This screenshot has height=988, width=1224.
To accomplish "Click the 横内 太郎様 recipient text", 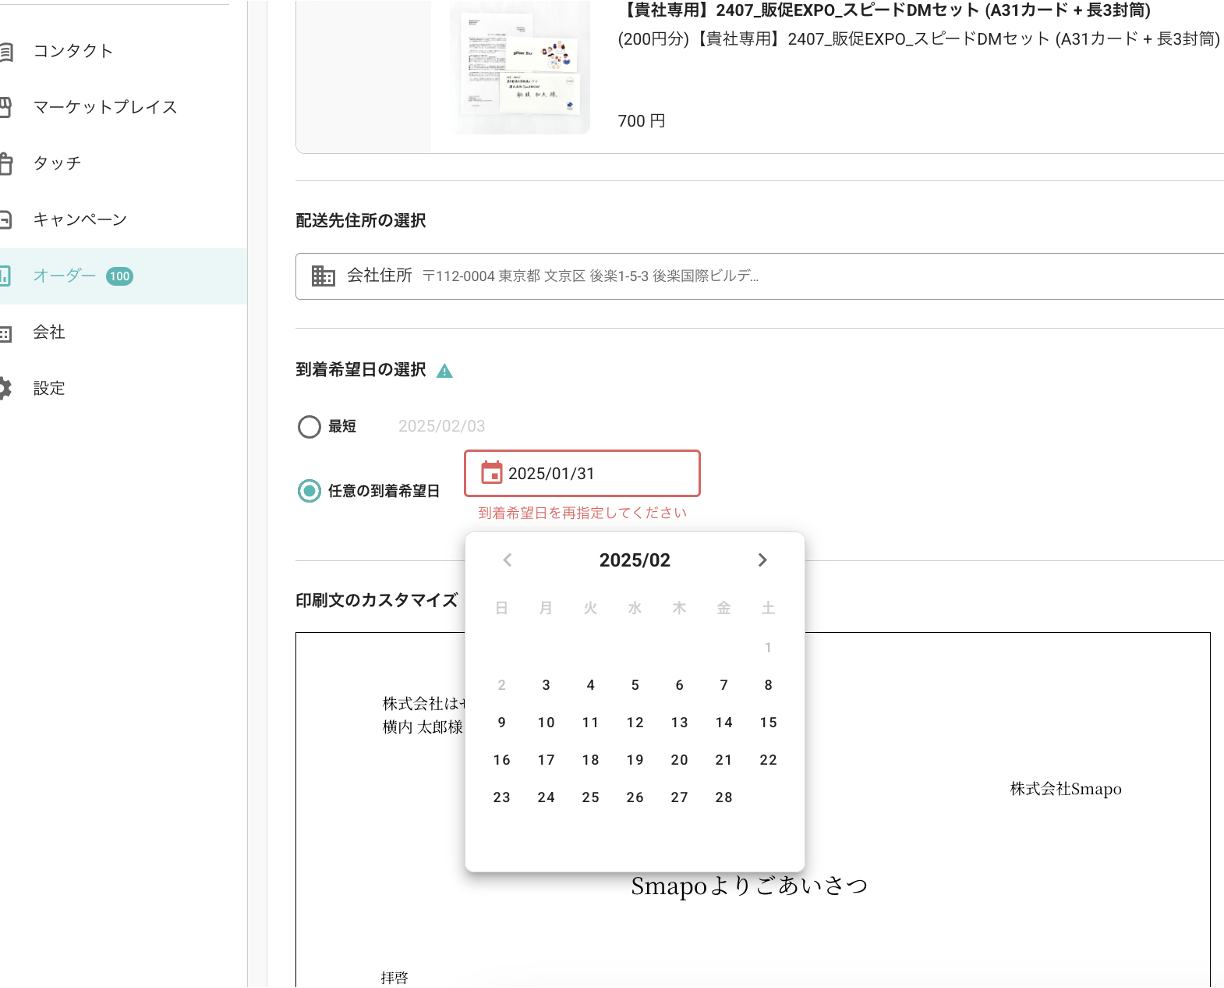I will click(423, 727).
